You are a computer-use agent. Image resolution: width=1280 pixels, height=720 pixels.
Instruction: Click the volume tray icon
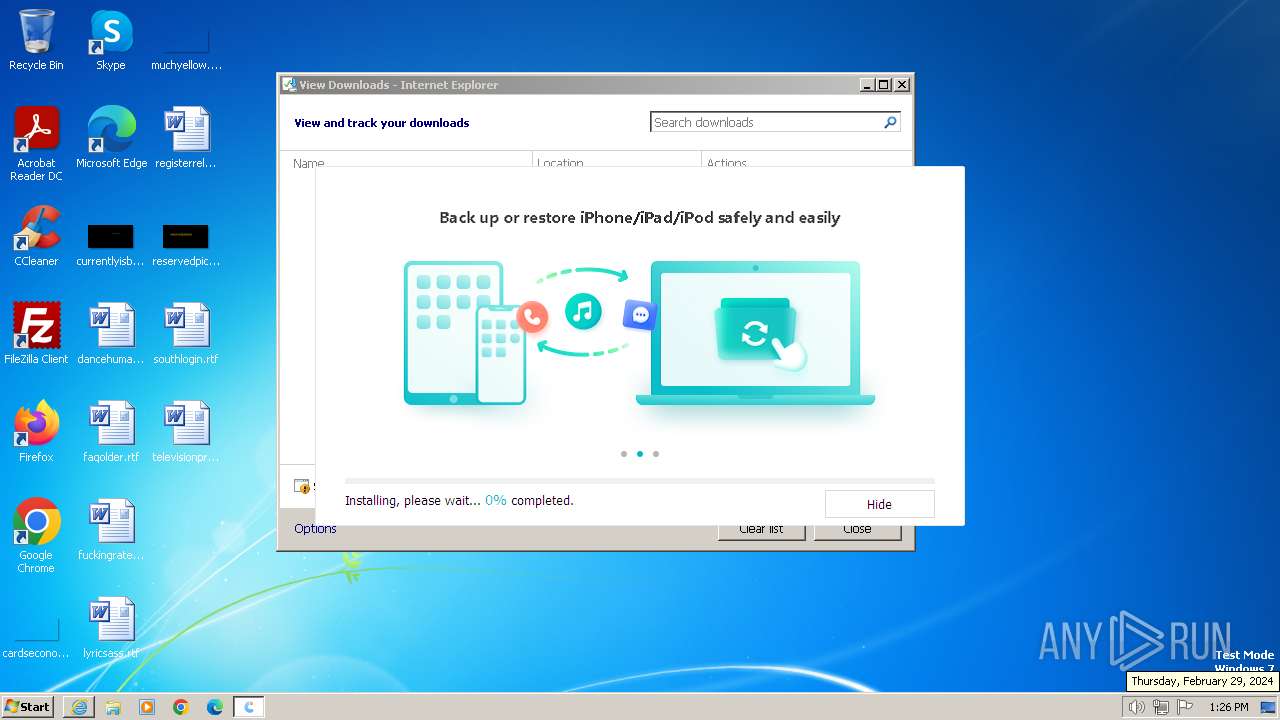(x=1136, y=707)
